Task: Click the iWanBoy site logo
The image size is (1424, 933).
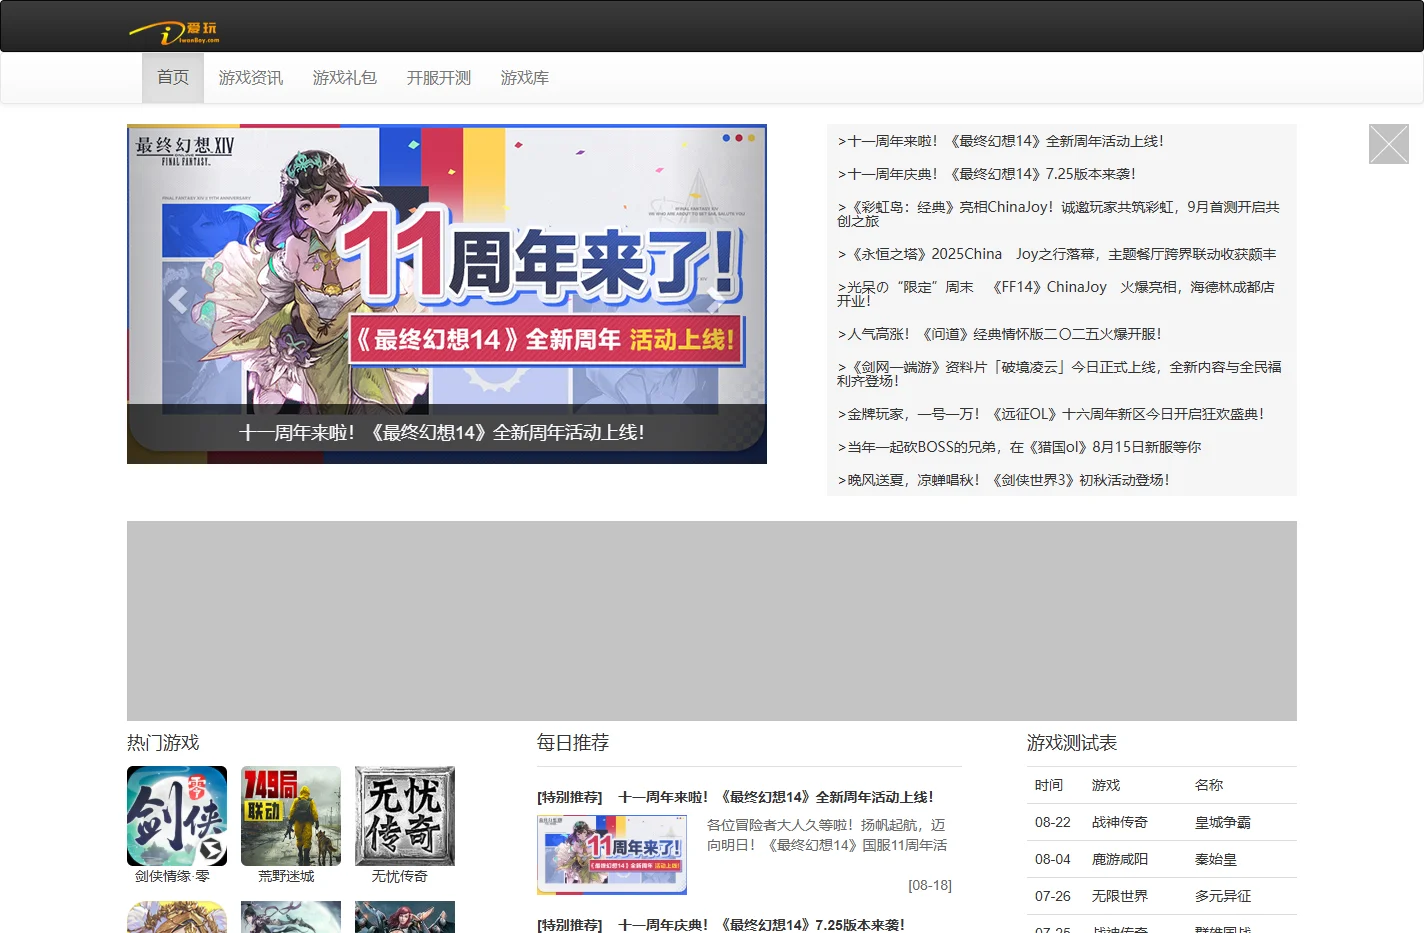Action: [x=174, y=34]
